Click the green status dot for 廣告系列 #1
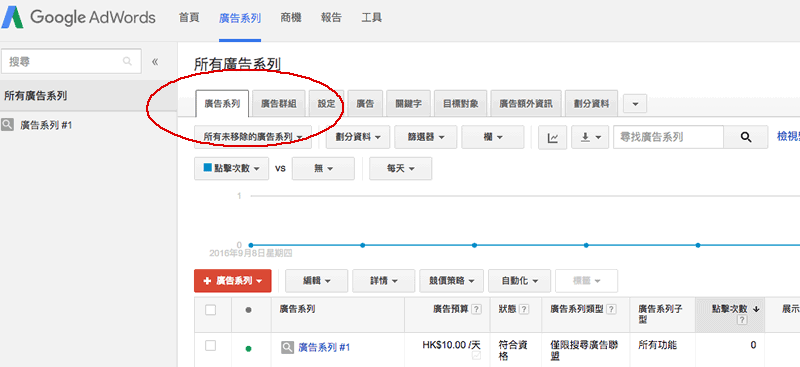This screenshot has height=367, width=800. [x=248, y=349]
